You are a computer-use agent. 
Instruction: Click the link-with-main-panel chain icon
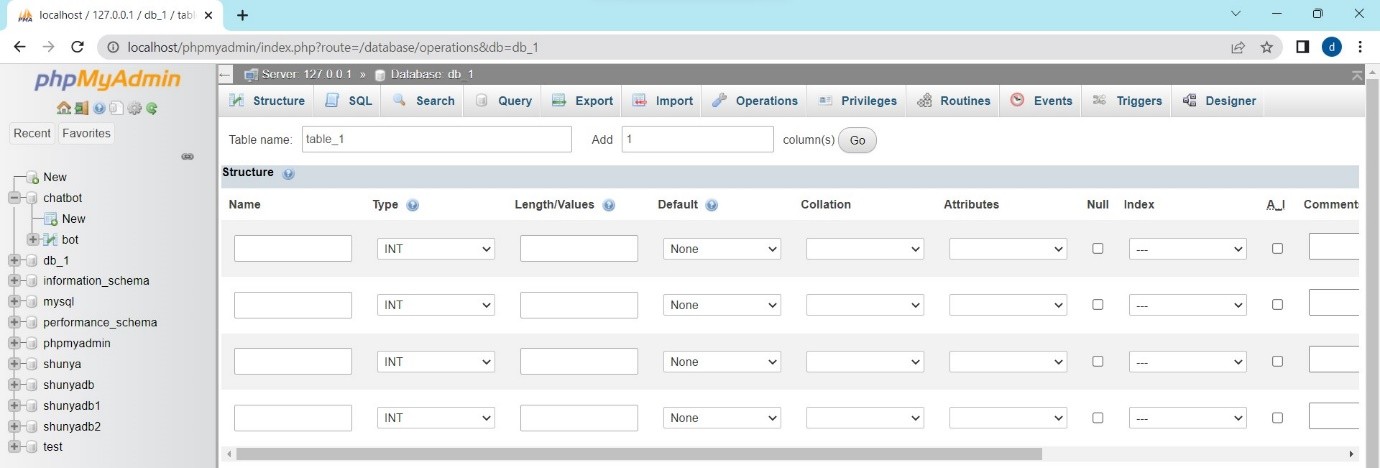coord(187,156)
